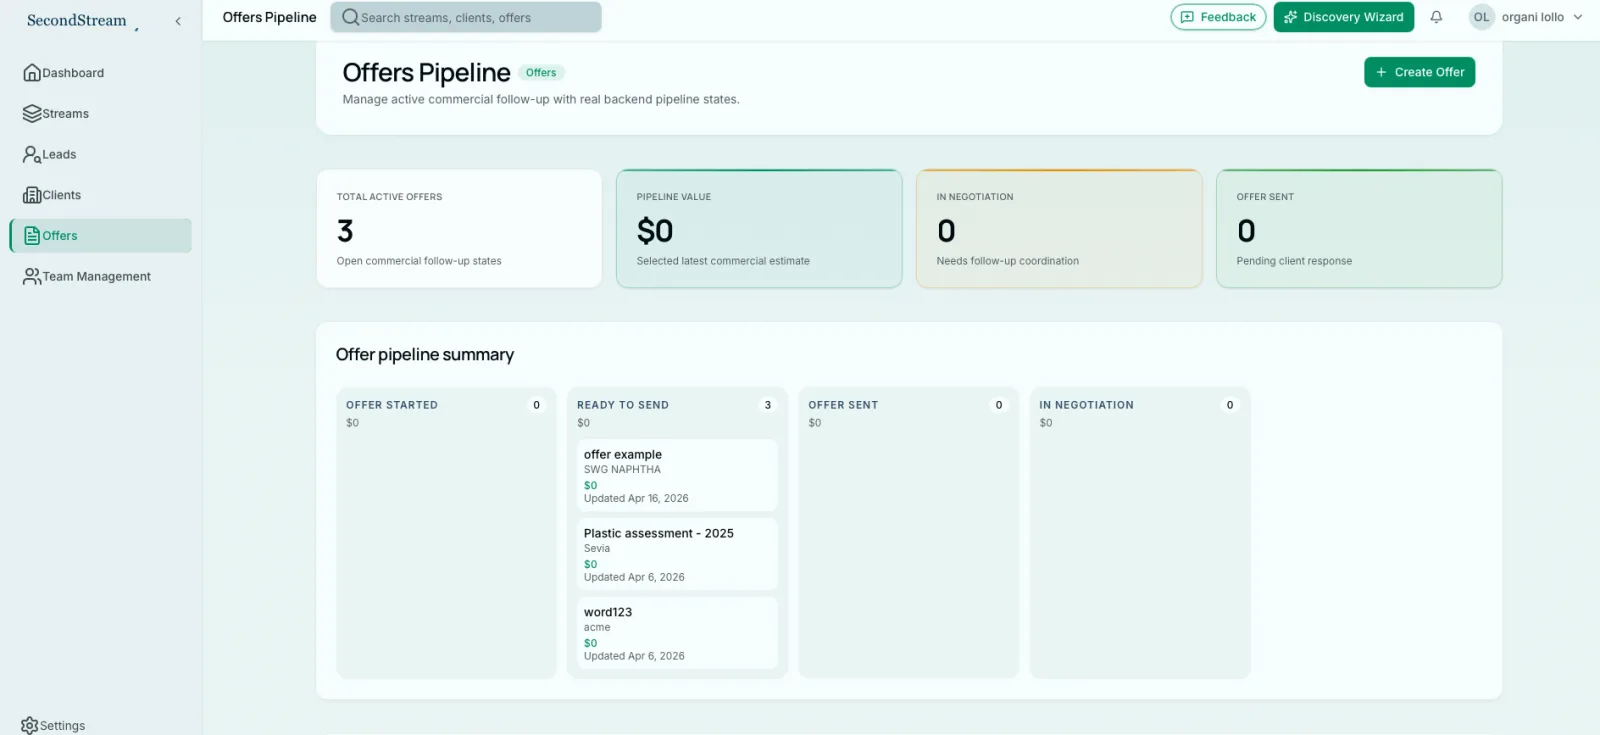Viewport: 1600px width, 735px height.
Task: Collapse the sidebar with the chevron
Action: pos(178,21)
